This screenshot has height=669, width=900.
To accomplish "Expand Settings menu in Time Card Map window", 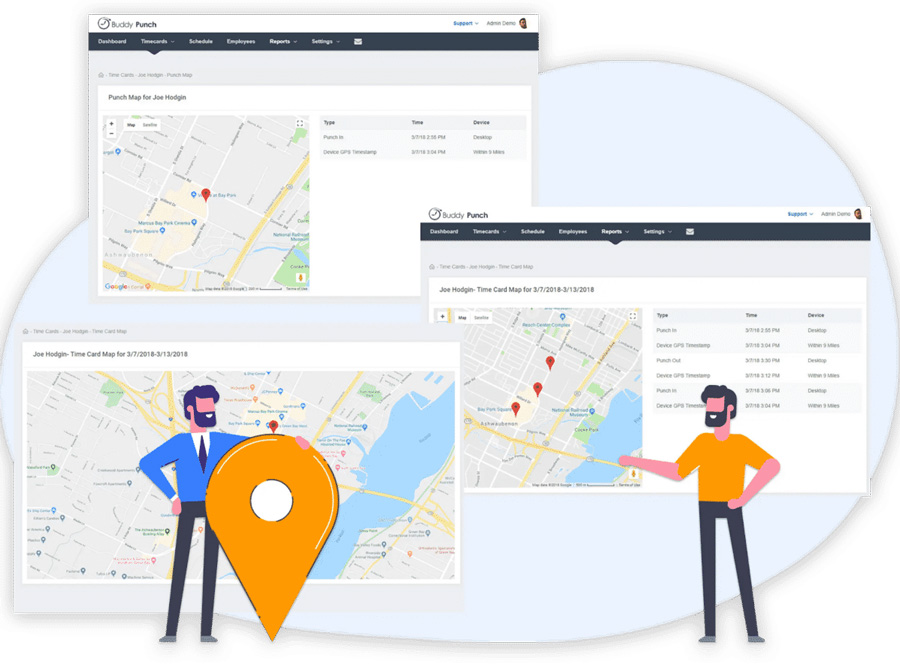I will click(x=657, y=232).
